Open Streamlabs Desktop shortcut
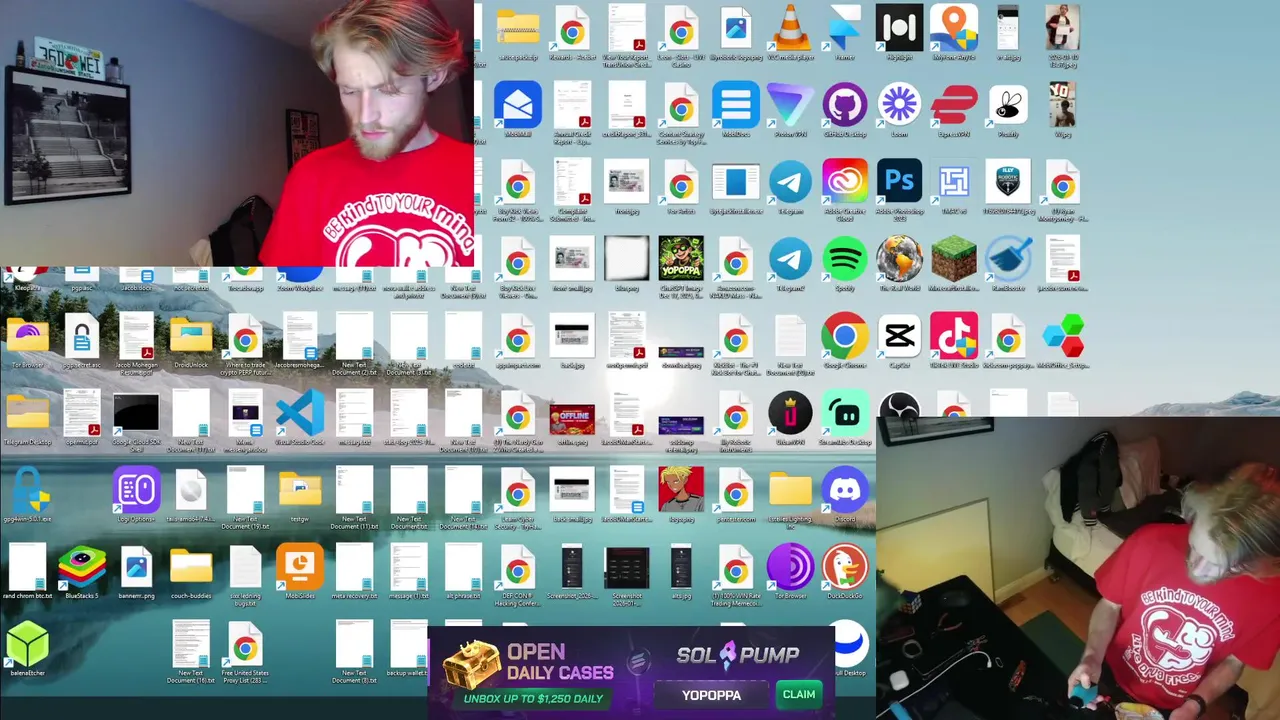 coord(845,414)
